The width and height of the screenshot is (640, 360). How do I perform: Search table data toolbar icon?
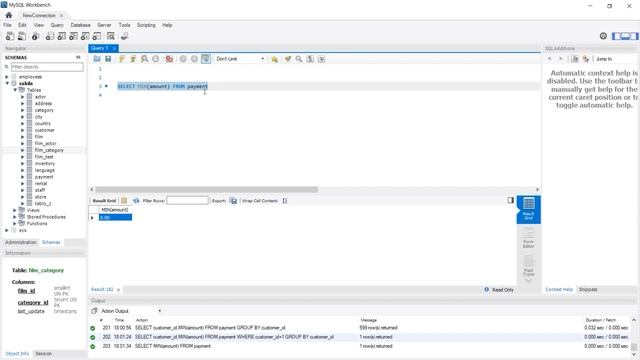[111, 36]
